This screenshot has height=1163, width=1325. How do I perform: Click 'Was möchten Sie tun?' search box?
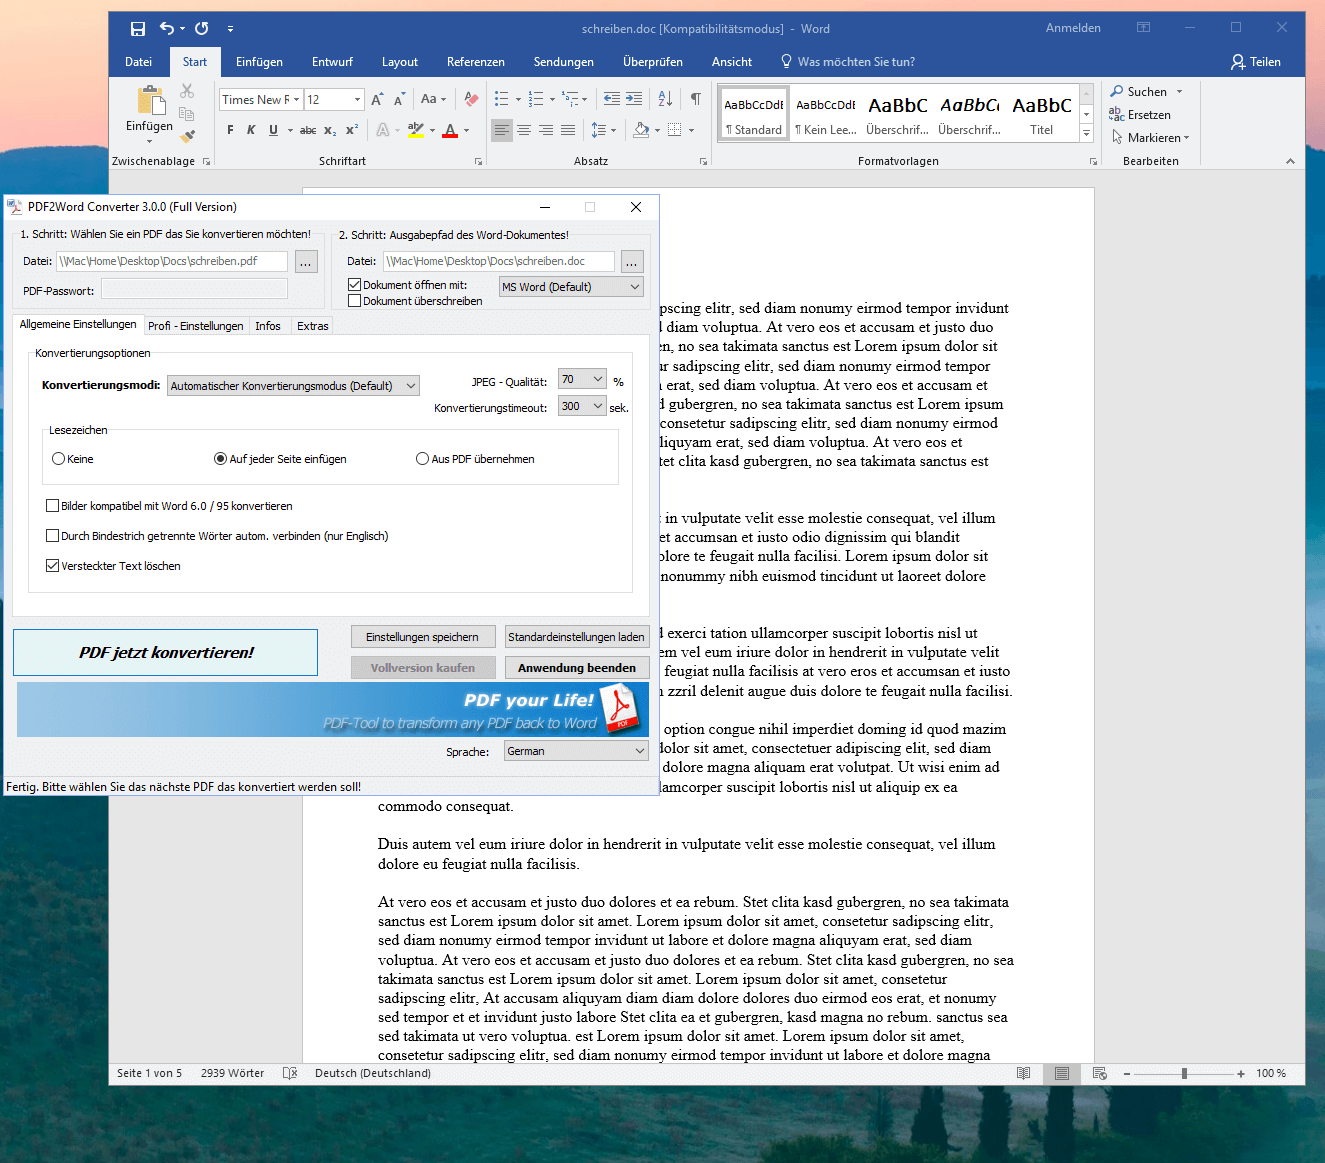(848, 62)
